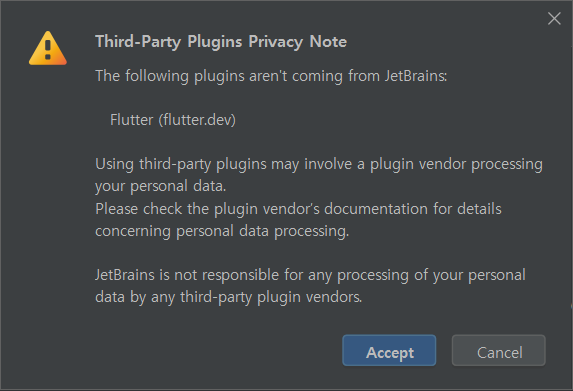Close the dialog with the X icon
The image size is (573, 391).
(554, 18)
